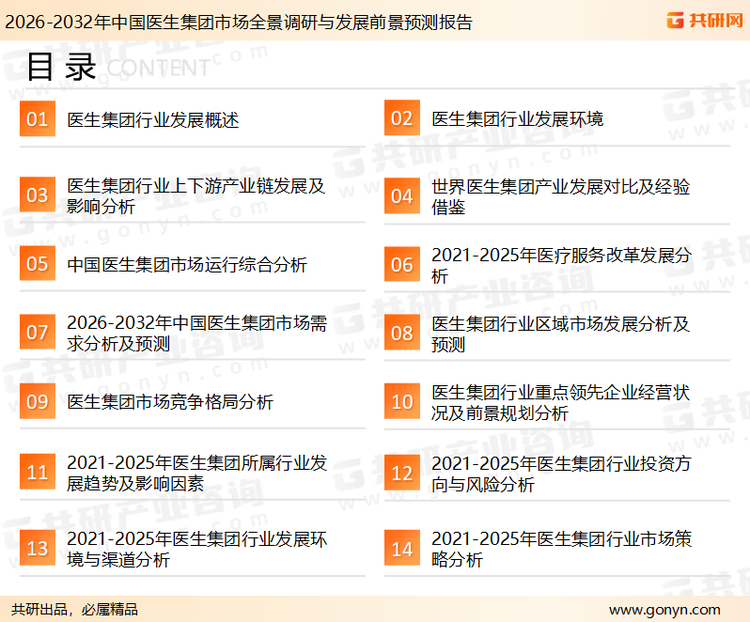Select chapter 世界医生集团产业发展对比及经验借鉴
The image size is (750, 622).
click(561, 197)
